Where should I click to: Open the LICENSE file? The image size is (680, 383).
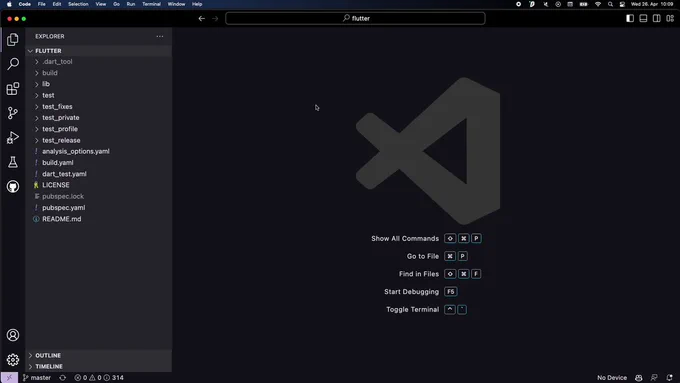[98, 185]
